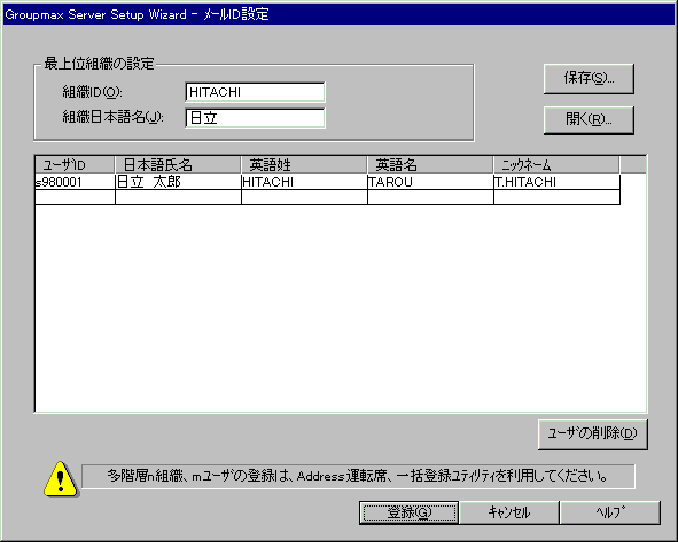This screenshot has height=542, width=678.
Task: Click the empty 英語姓 cell in second row
Action: pyautogui.click(x=304, y=197)
